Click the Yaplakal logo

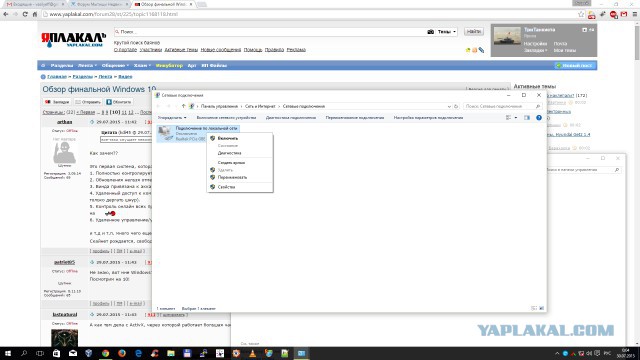pos(73,40)
